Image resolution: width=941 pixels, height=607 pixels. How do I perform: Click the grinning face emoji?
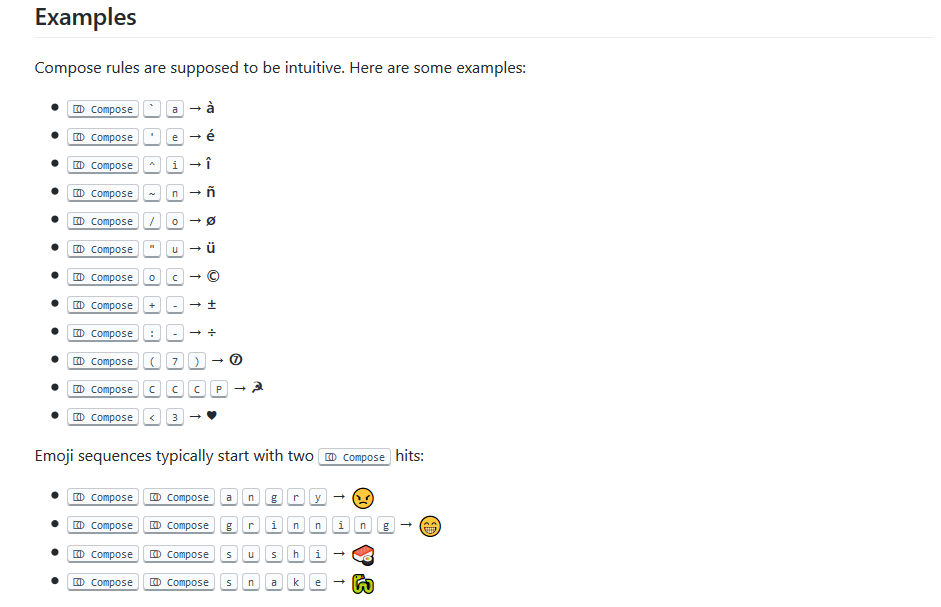tap(430, 527)
